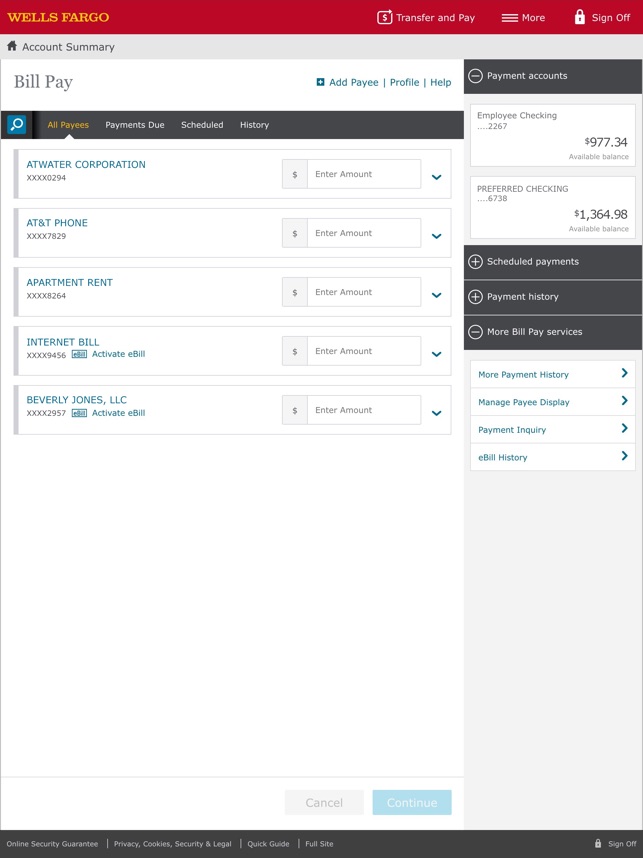Screen dimensions: 643x858
Task: Select the All Payees tab
Action: tap(68, 125)
